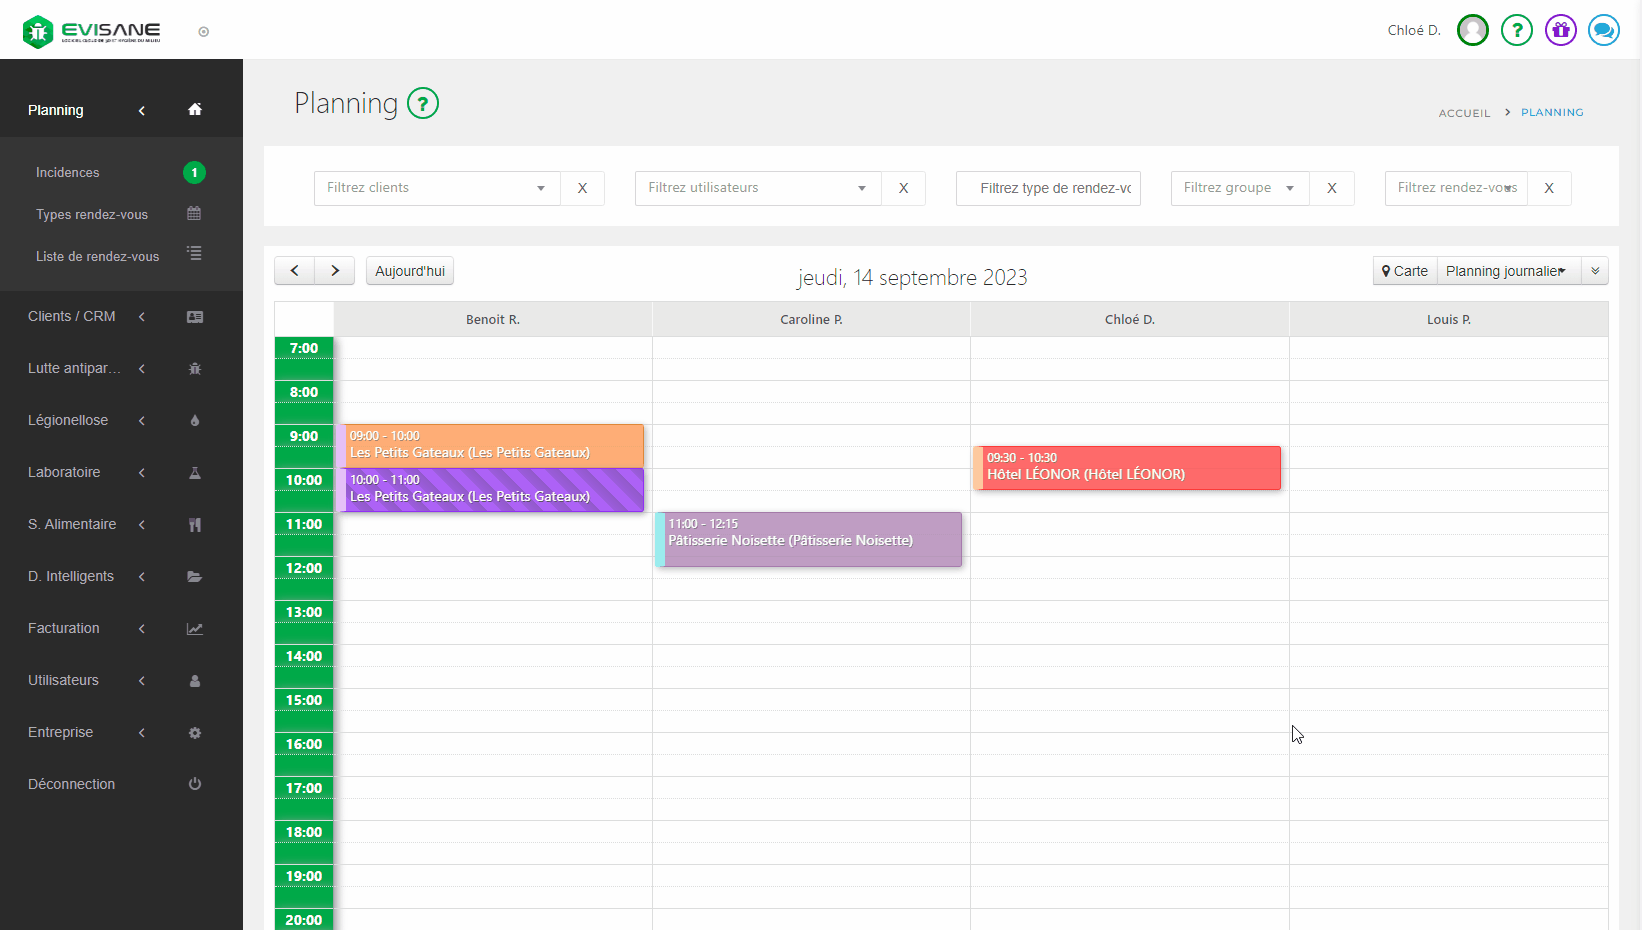Click the Filtrez type de rendez-vous field

coord(1048,188)
